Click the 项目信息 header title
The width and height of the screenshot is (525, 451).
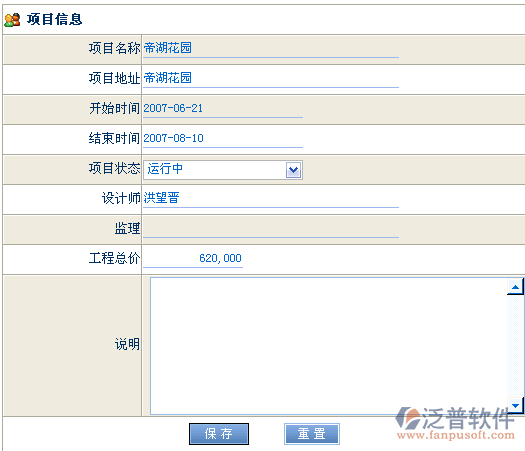[55, 19]
